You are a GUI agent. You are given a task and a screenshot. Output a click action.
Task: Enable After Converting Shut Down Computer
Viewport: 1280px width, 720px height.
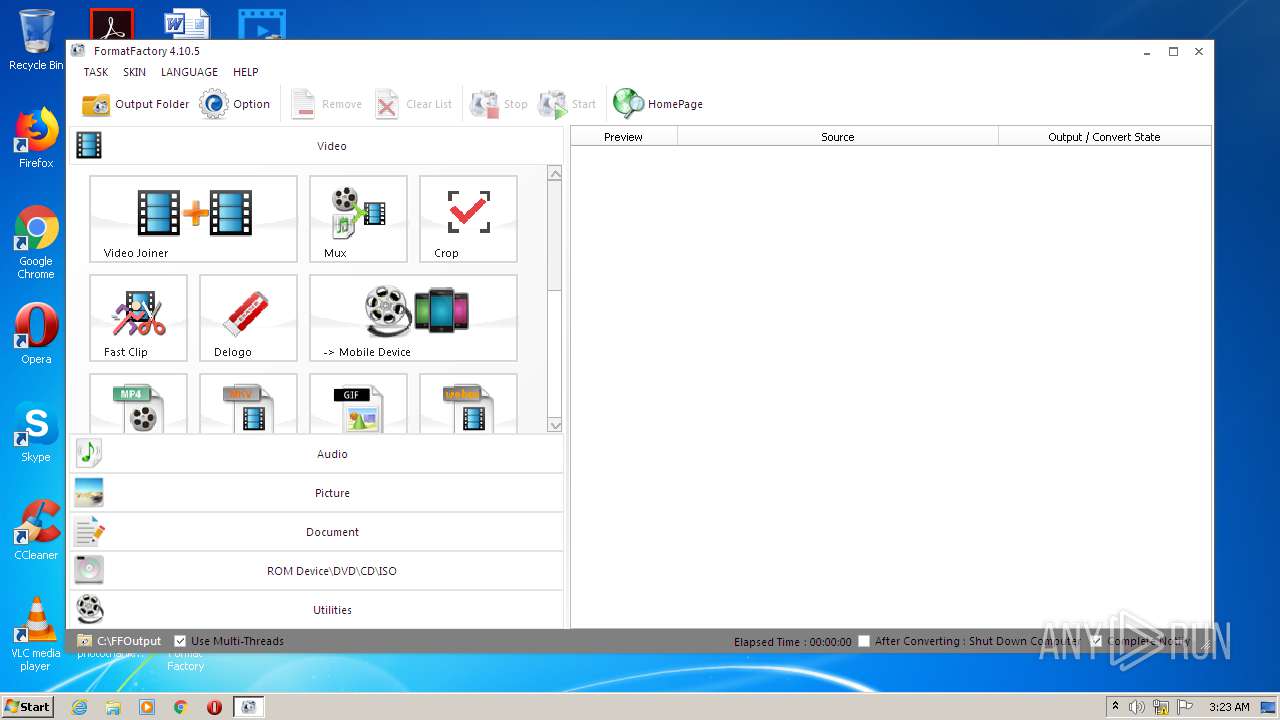point(864,641)
